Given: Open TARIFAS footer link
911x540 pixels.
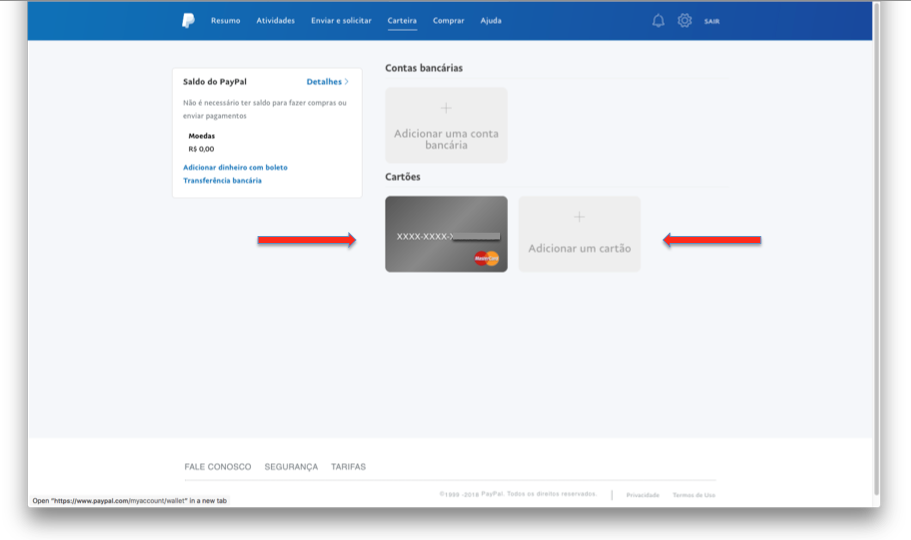Looking at the screenshot, I should pos(349,467).
